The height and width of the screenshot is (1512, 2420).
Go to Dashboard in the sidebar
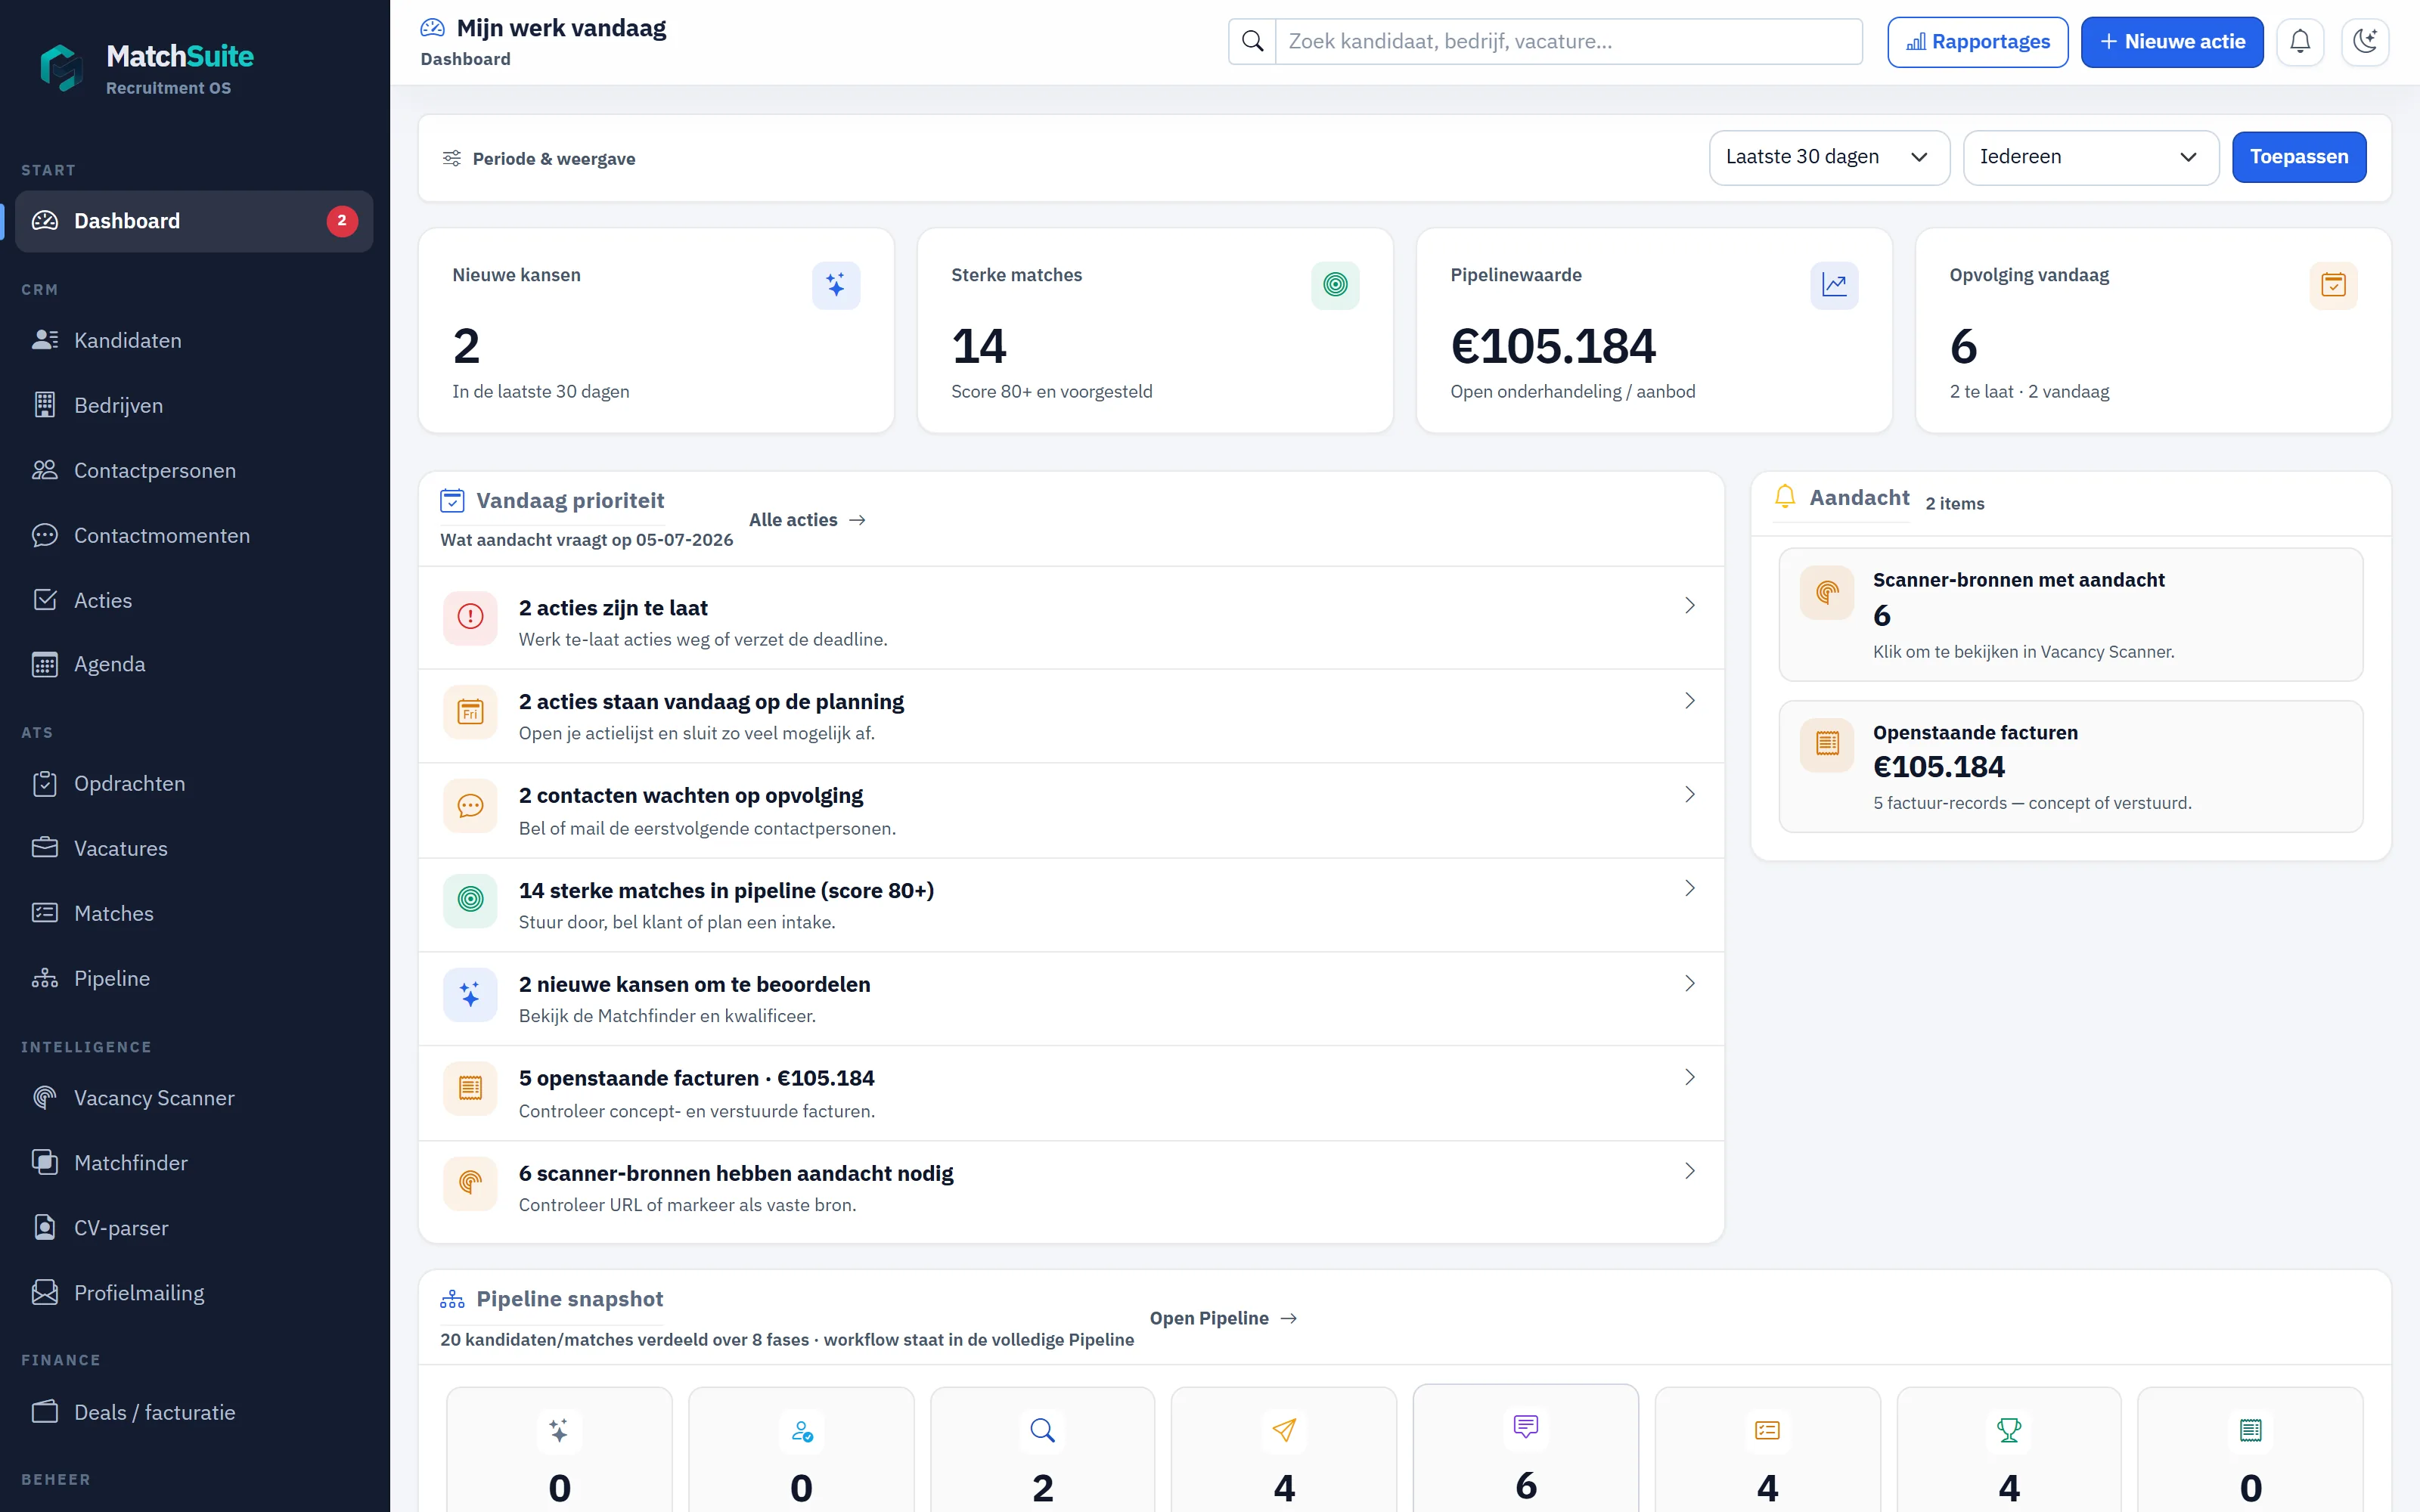194,221
